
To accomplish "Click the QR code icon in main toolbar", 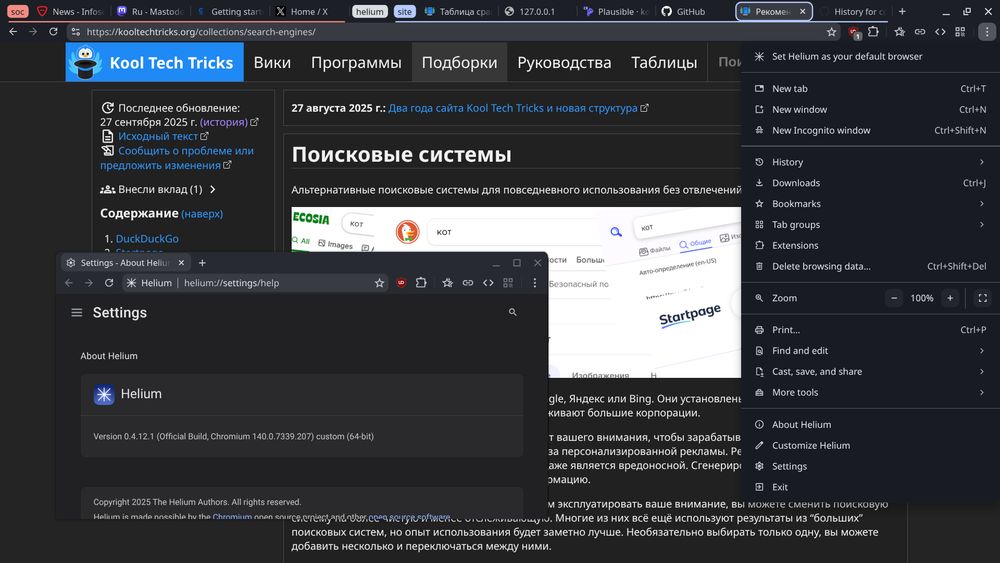I will [x=960, y=31].
